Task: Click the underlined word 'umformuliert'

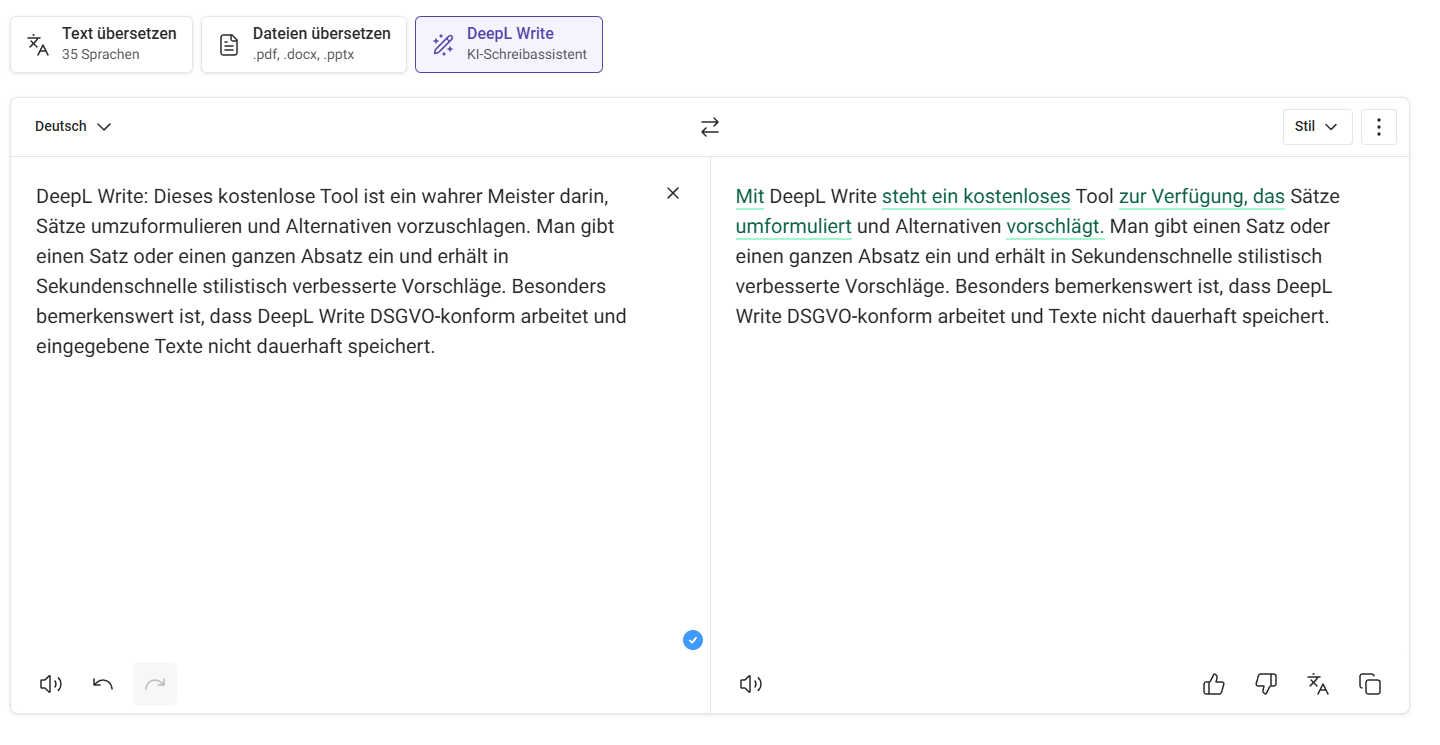Action: 794,226
